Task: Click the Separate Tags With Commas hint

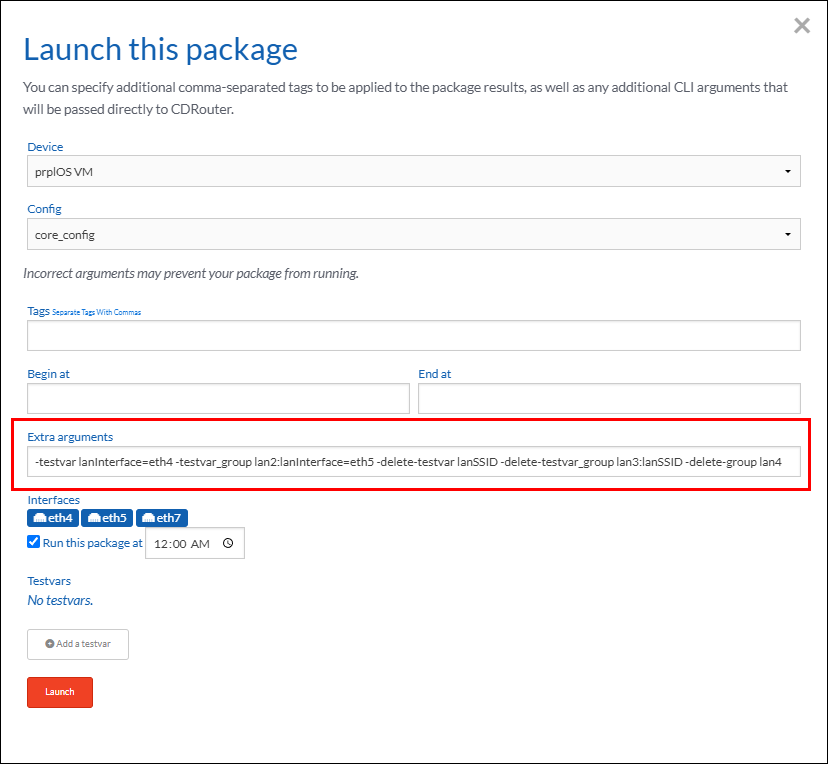Action: pos(97,313)
